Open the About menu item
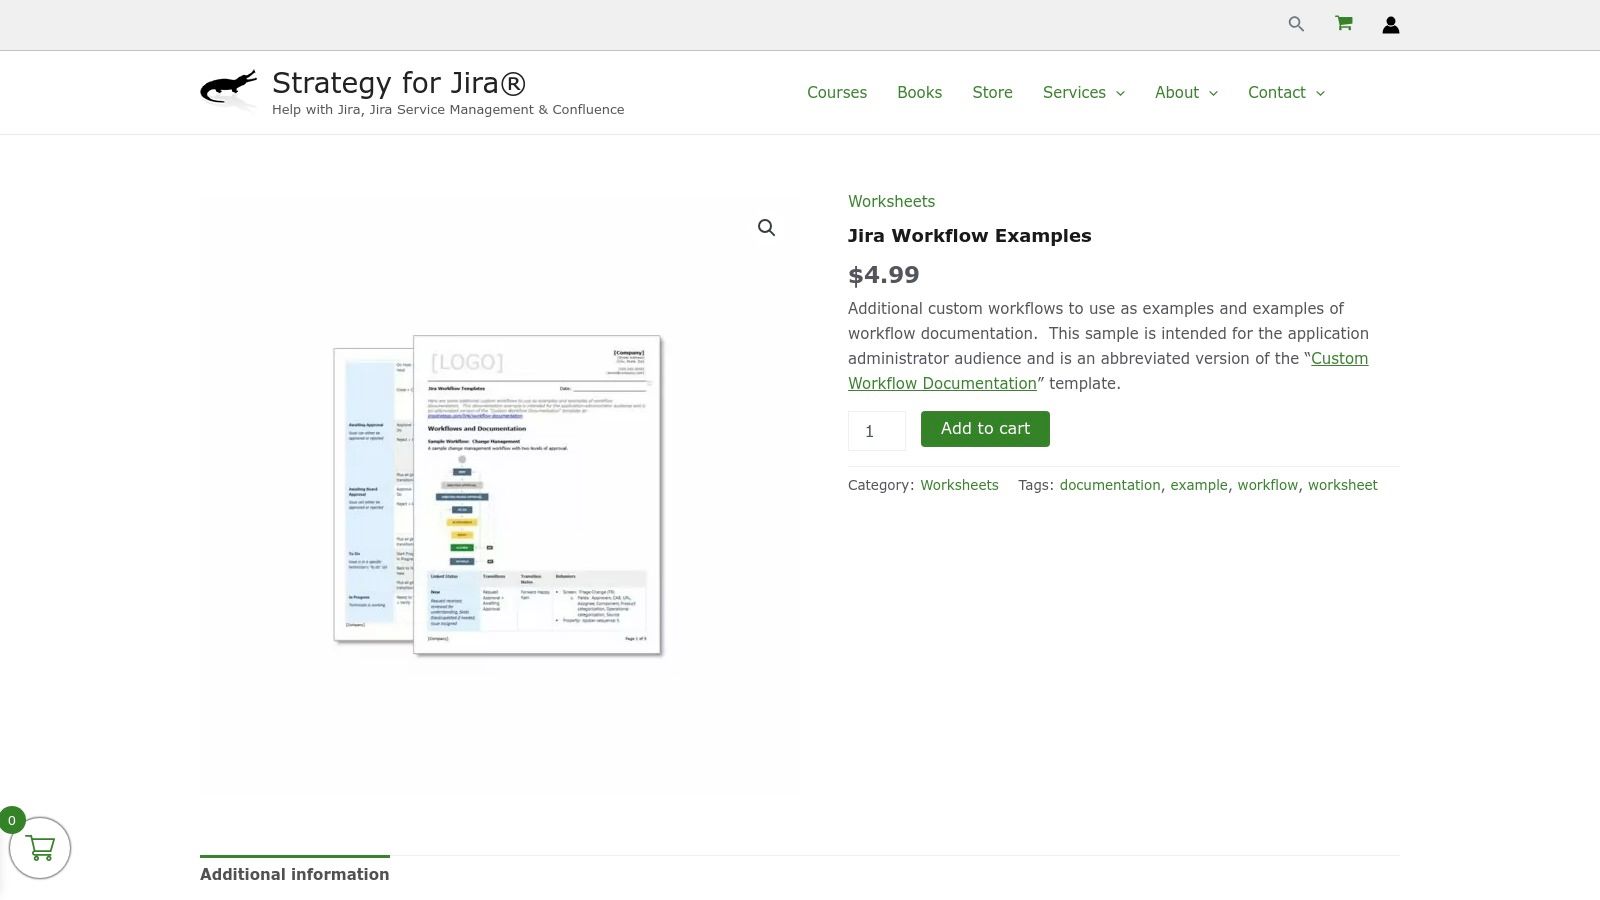Image resolution: width=1600 pixels, height=900 pixels. point(1177,92)
